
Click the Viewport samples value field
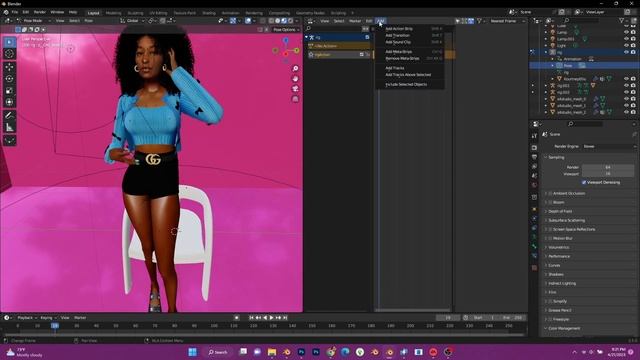[x=608, y=174]
